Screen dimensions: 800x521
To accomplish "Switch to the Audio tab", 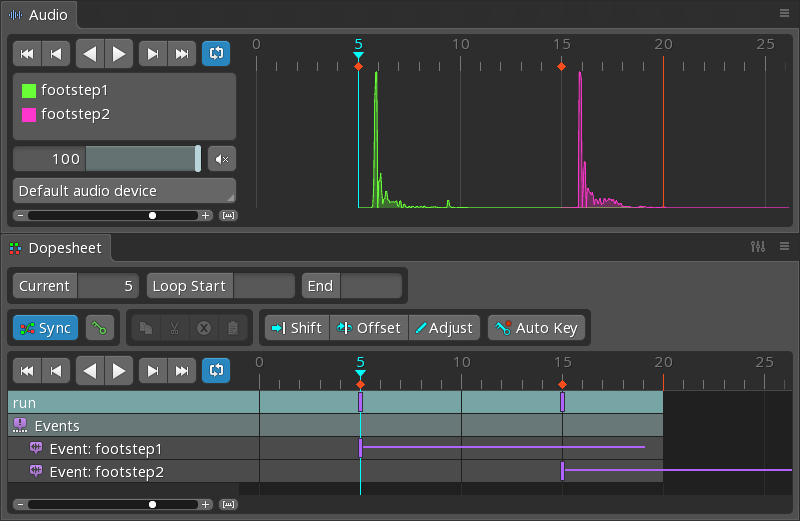I will click(x=38, y=15).
